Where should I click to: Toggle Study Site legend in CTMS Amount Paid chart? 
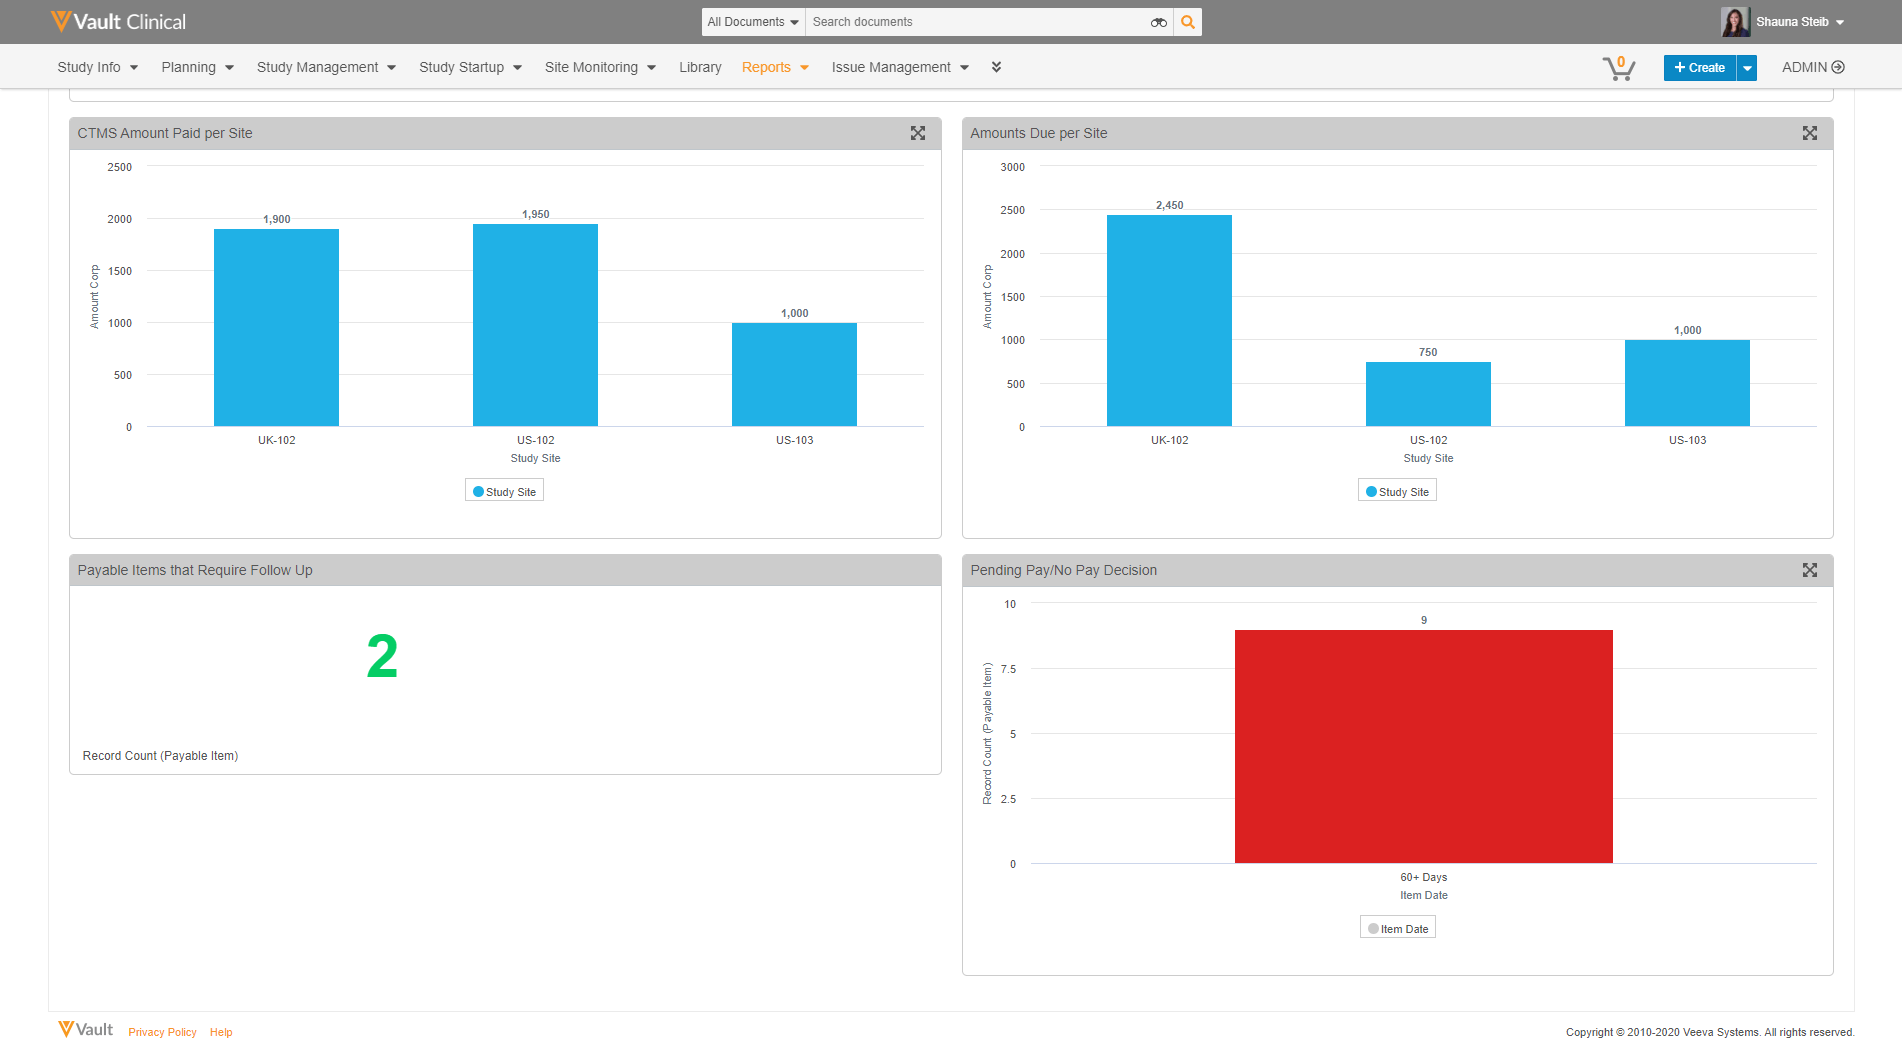(504, 492)
